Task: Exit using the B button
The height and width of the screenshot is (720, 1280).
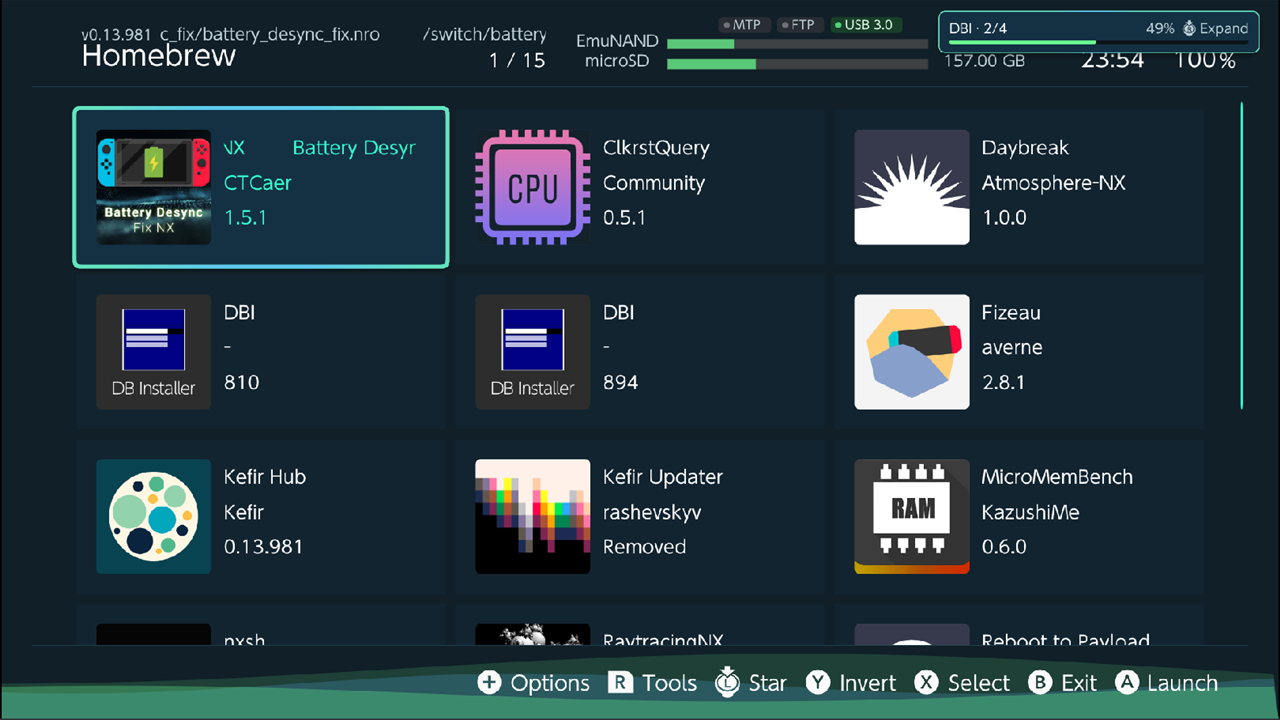Action: pyautogui.click(x=1063, y=683)
